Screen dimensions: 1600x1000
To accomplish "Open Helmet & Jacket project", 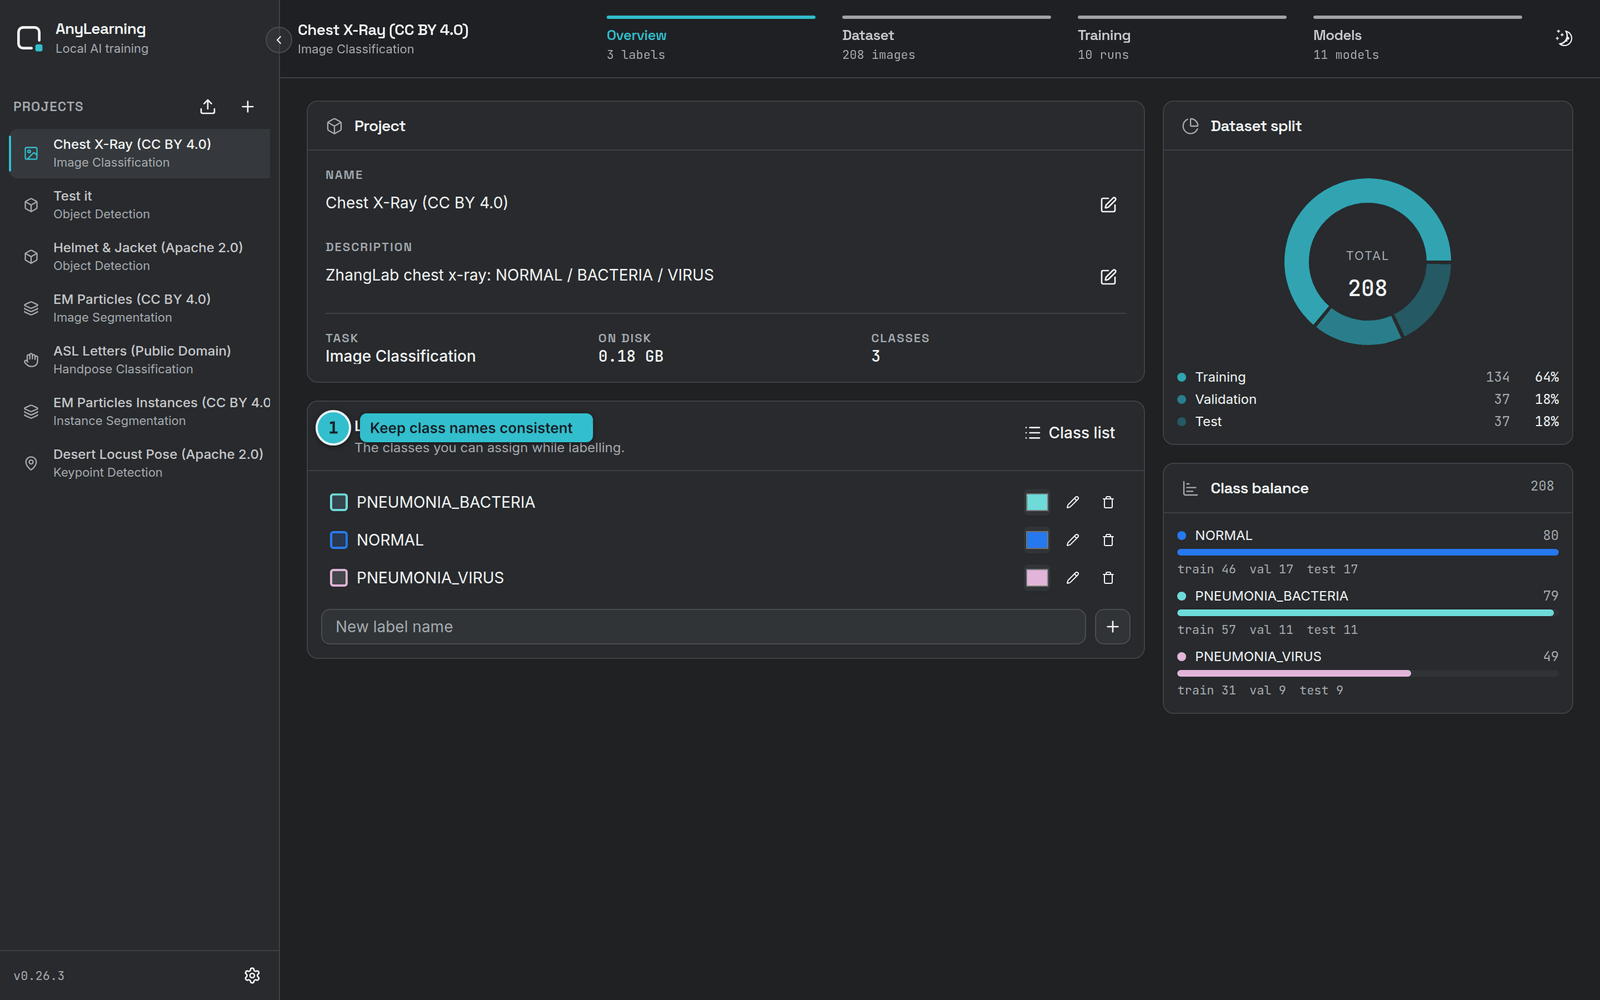I will [x=140, y=257].
